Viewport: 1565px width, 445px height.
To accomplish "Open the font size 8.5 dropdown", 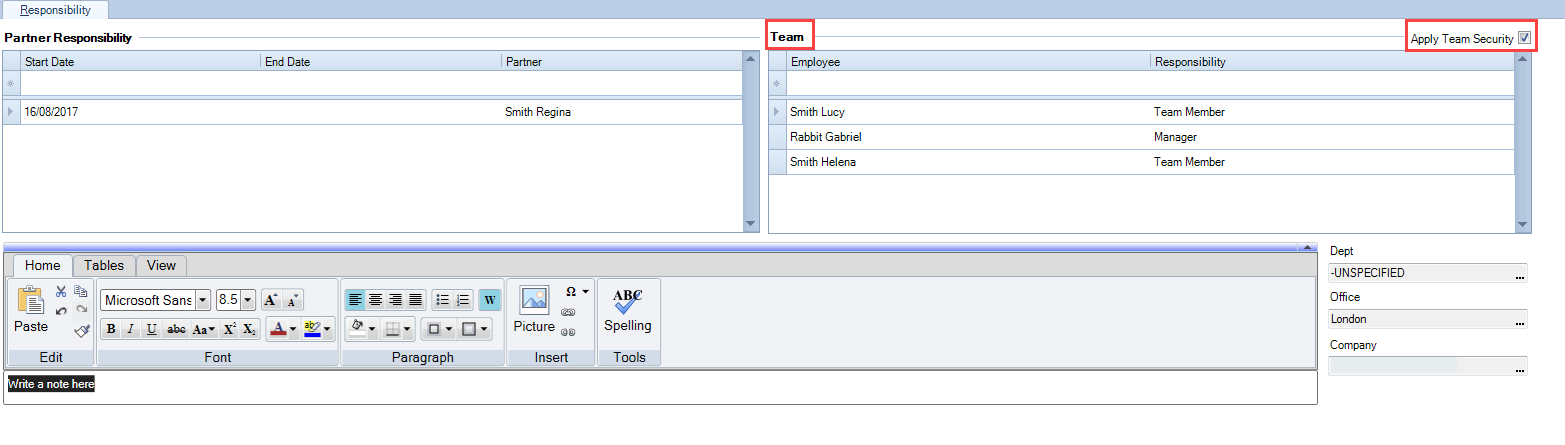I will coord(248,300).
